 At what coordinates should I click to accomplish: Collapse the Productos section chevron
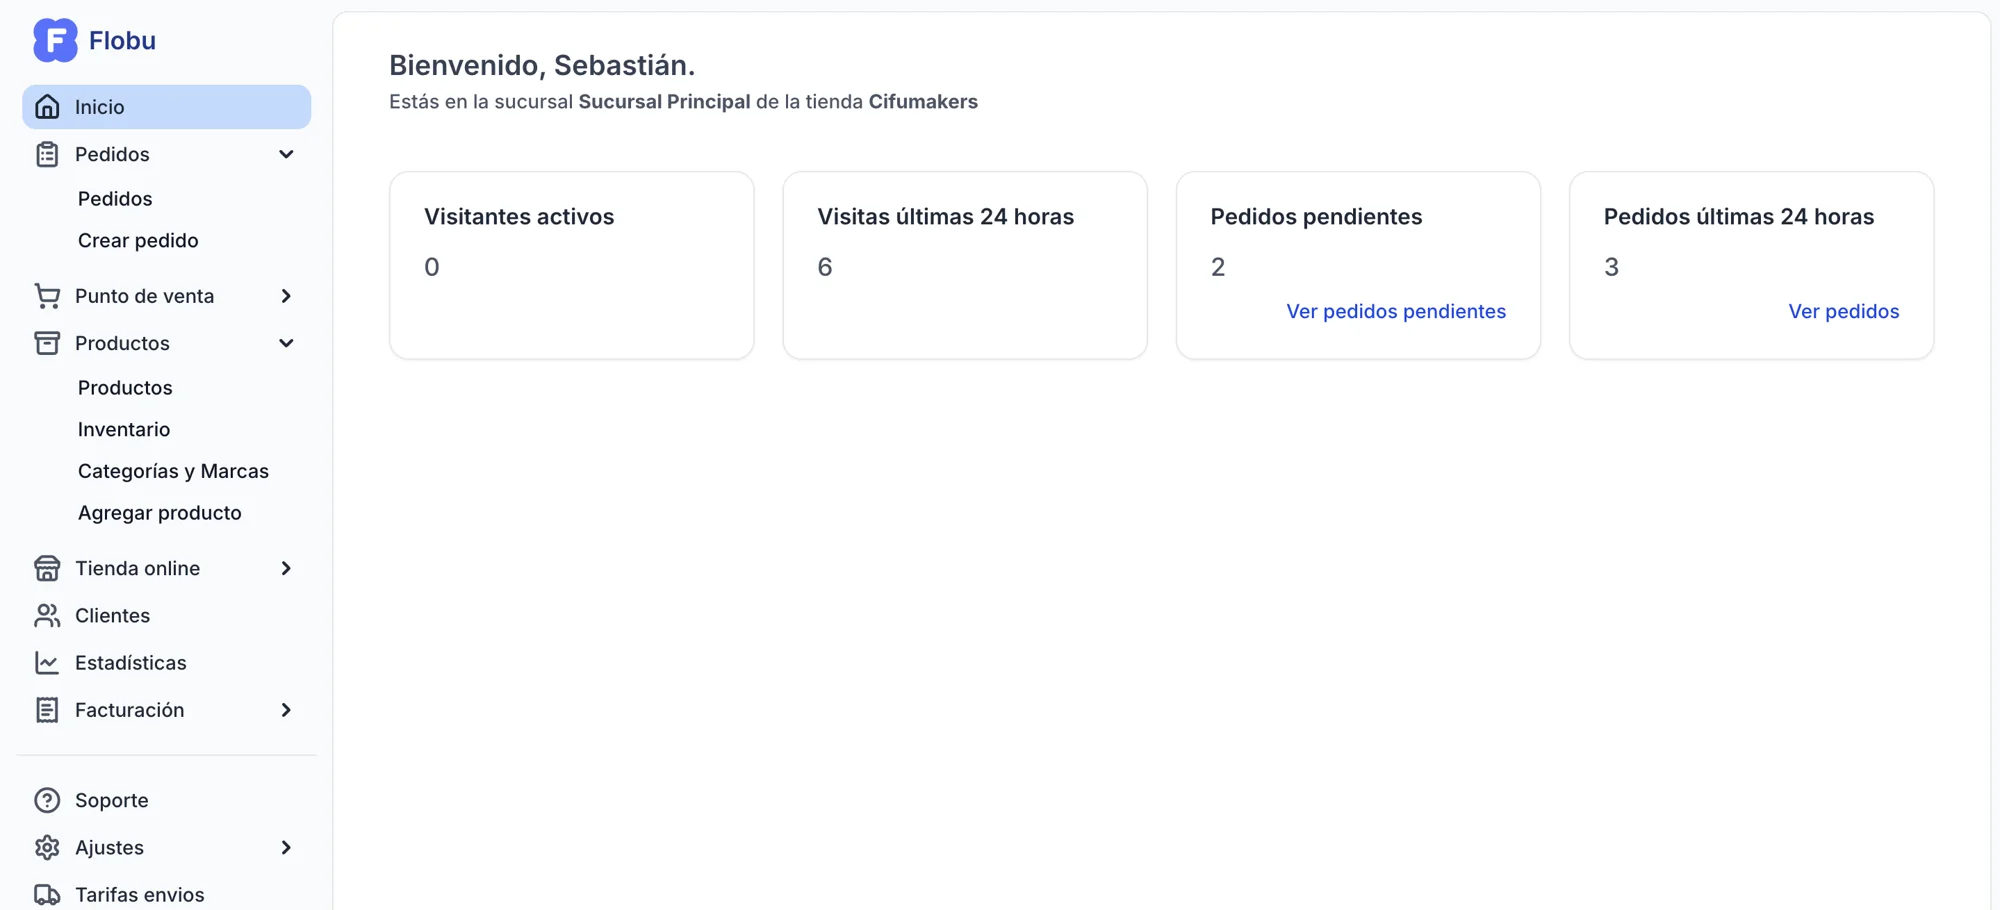tap(286, 343)
